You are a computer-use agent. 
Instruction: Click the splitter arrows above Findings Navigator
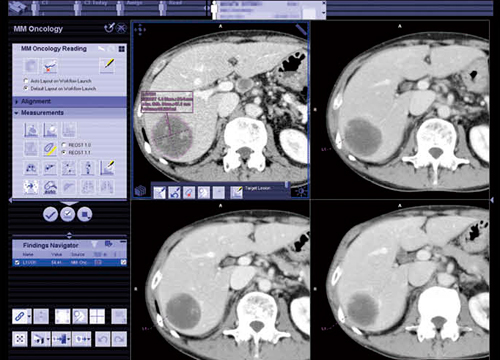(x=69, y=235)
